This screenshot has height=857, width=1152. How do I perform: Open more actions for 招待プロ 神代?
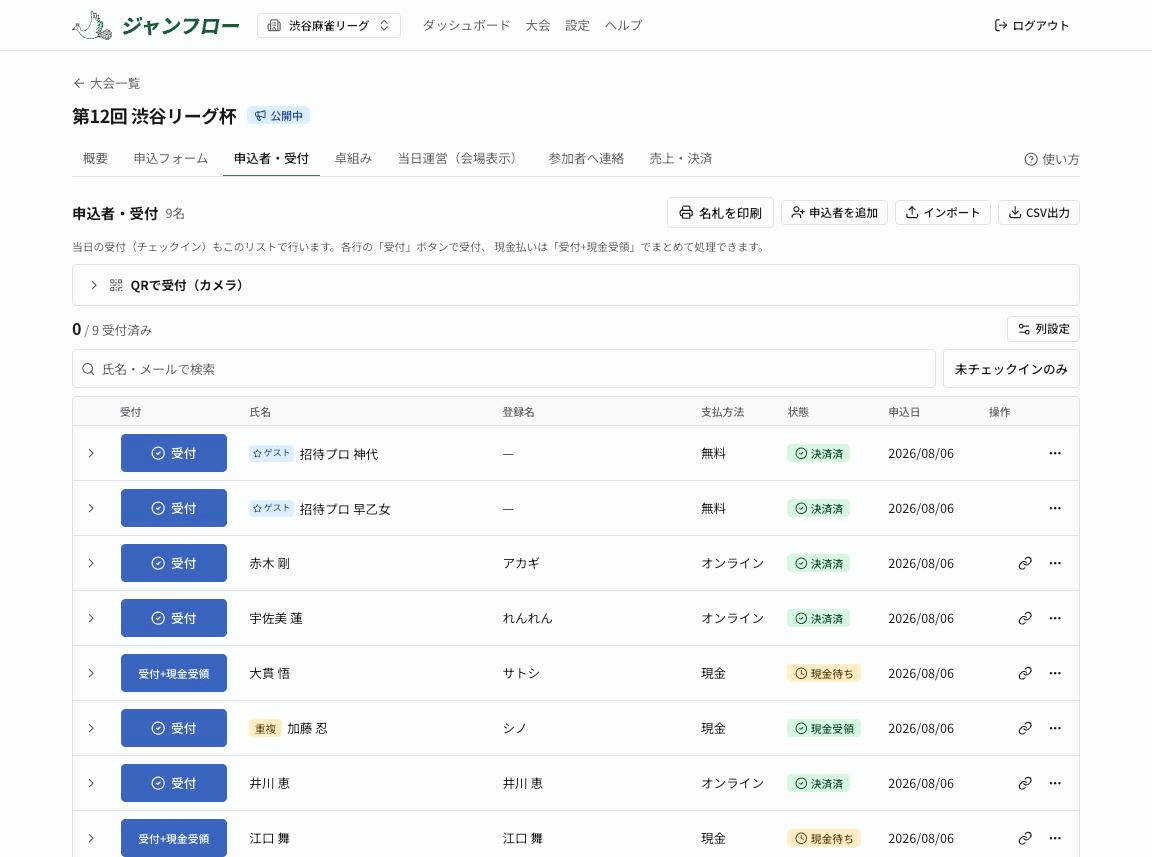pyautogui.click(x=1055, y=453)
